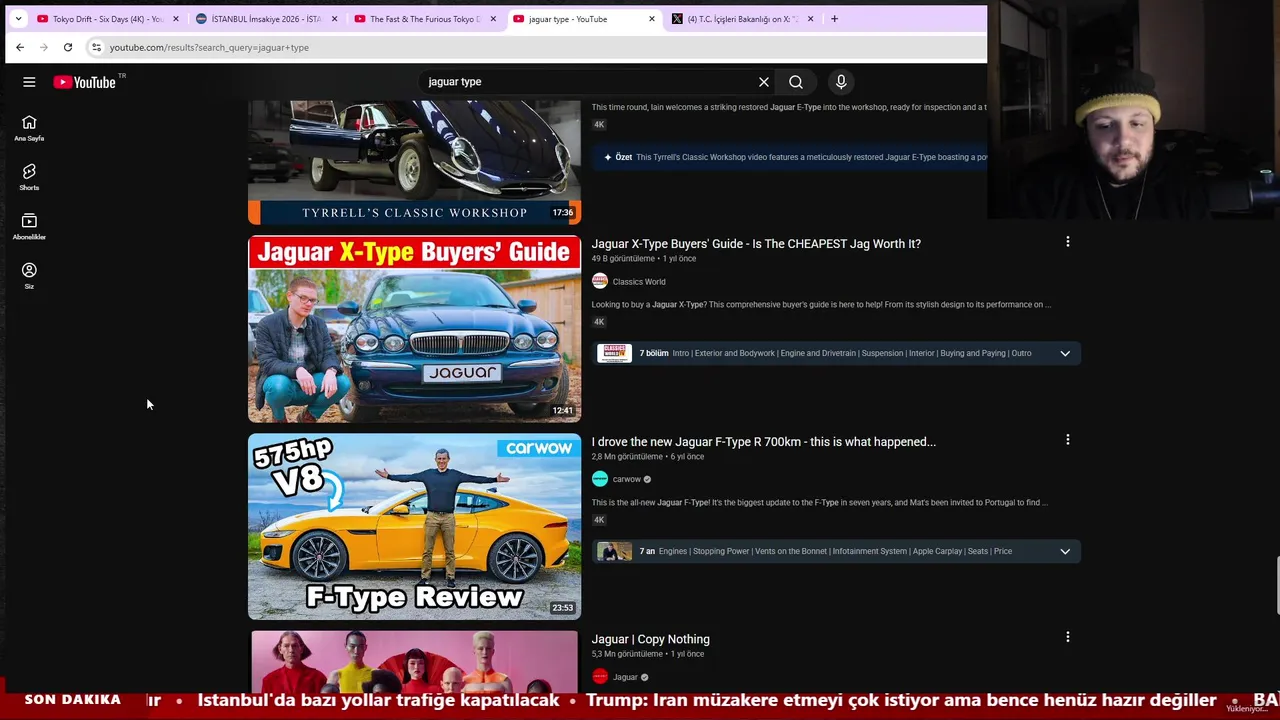
Task: Open Jaguar | Copy Nothing video title
Action: pos(650,639)
